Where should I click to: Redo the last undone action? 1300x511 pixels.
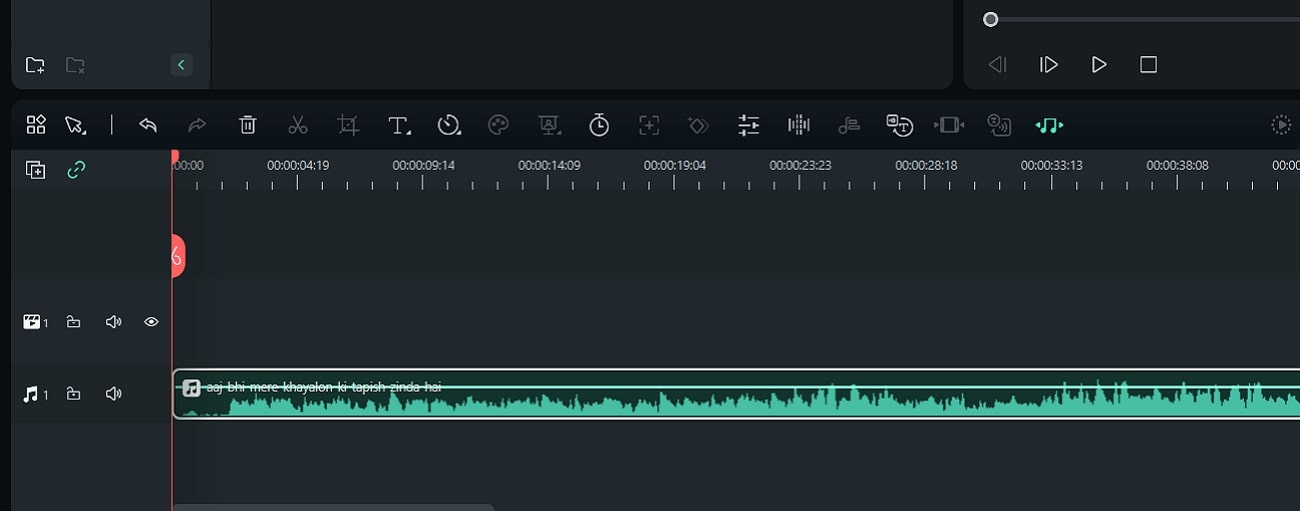pos(197,125)
